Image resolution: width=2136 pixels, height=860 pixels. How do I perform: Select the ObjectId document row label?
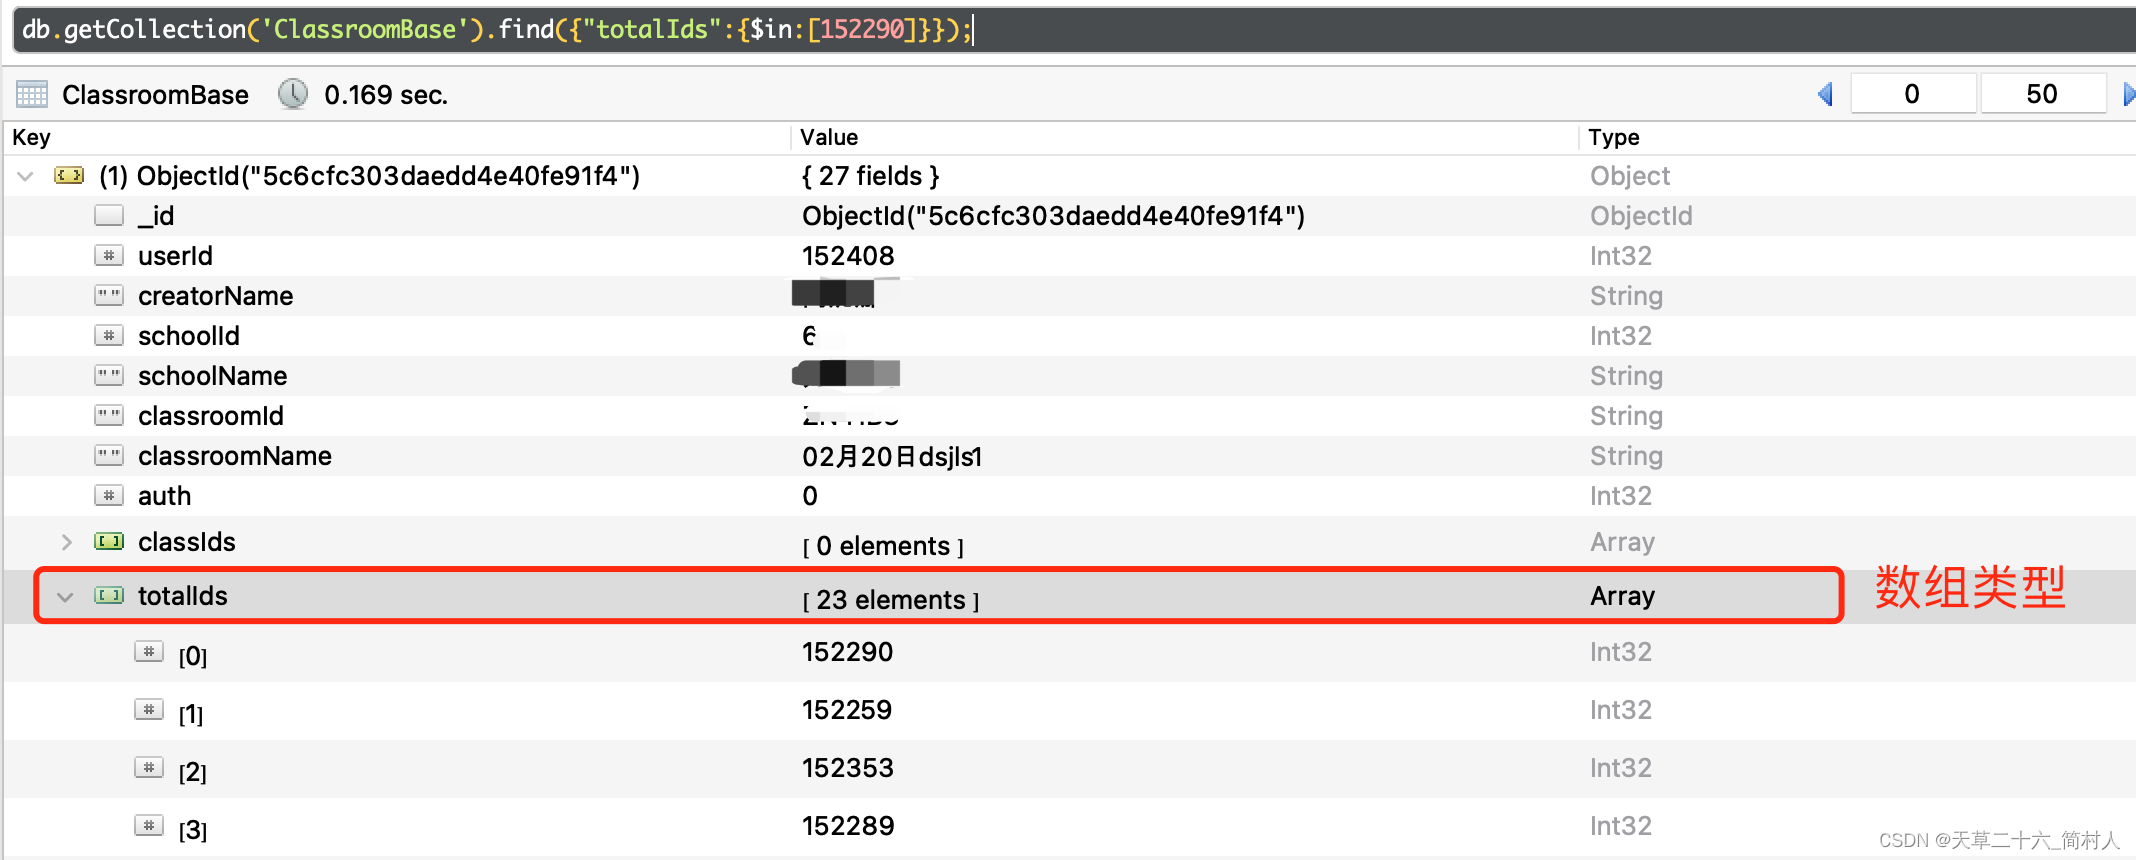(369, 176)
